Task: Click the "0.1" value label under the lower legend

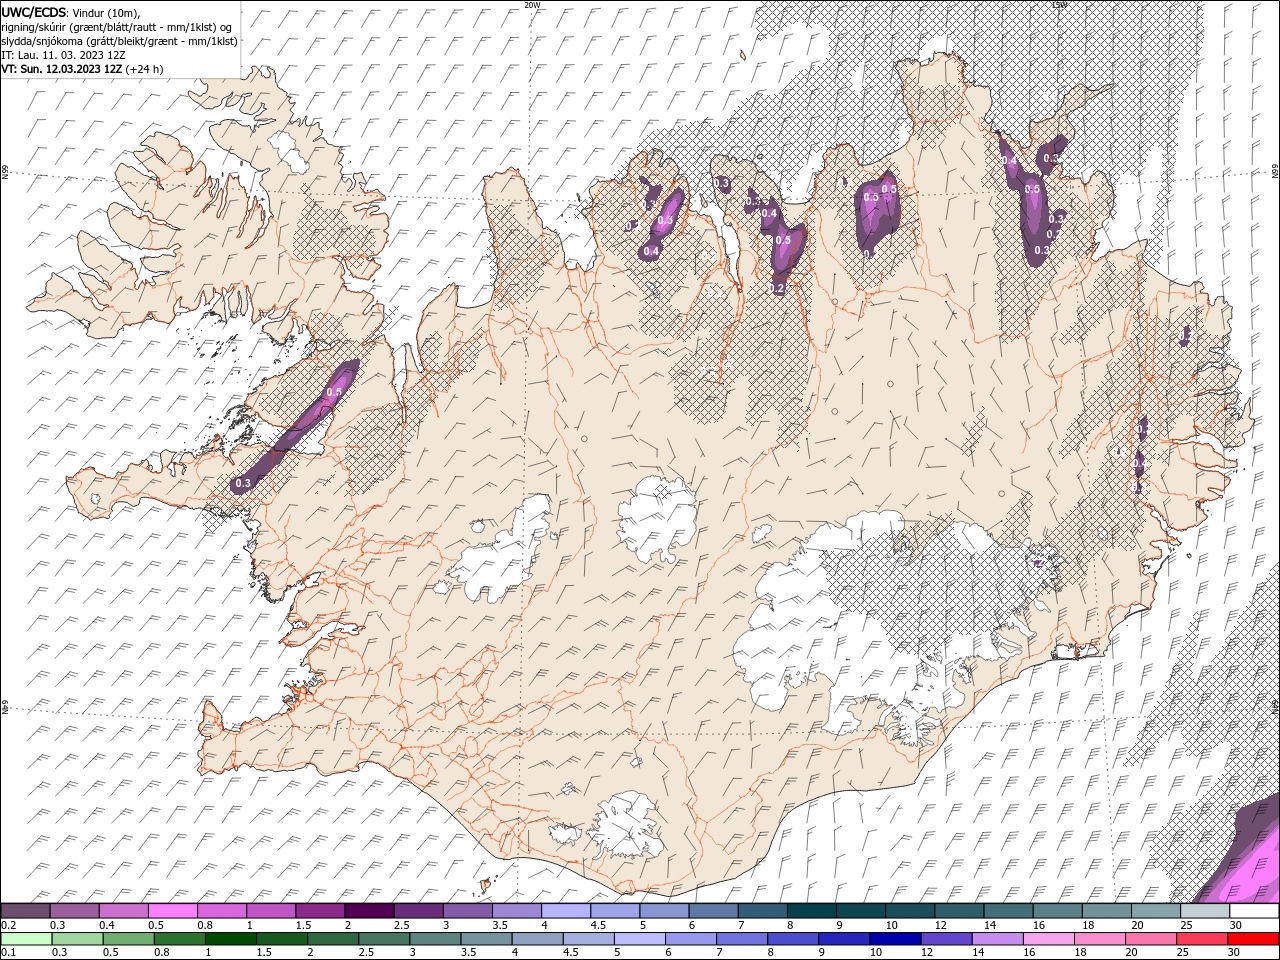Action: (x=9, y=952)
